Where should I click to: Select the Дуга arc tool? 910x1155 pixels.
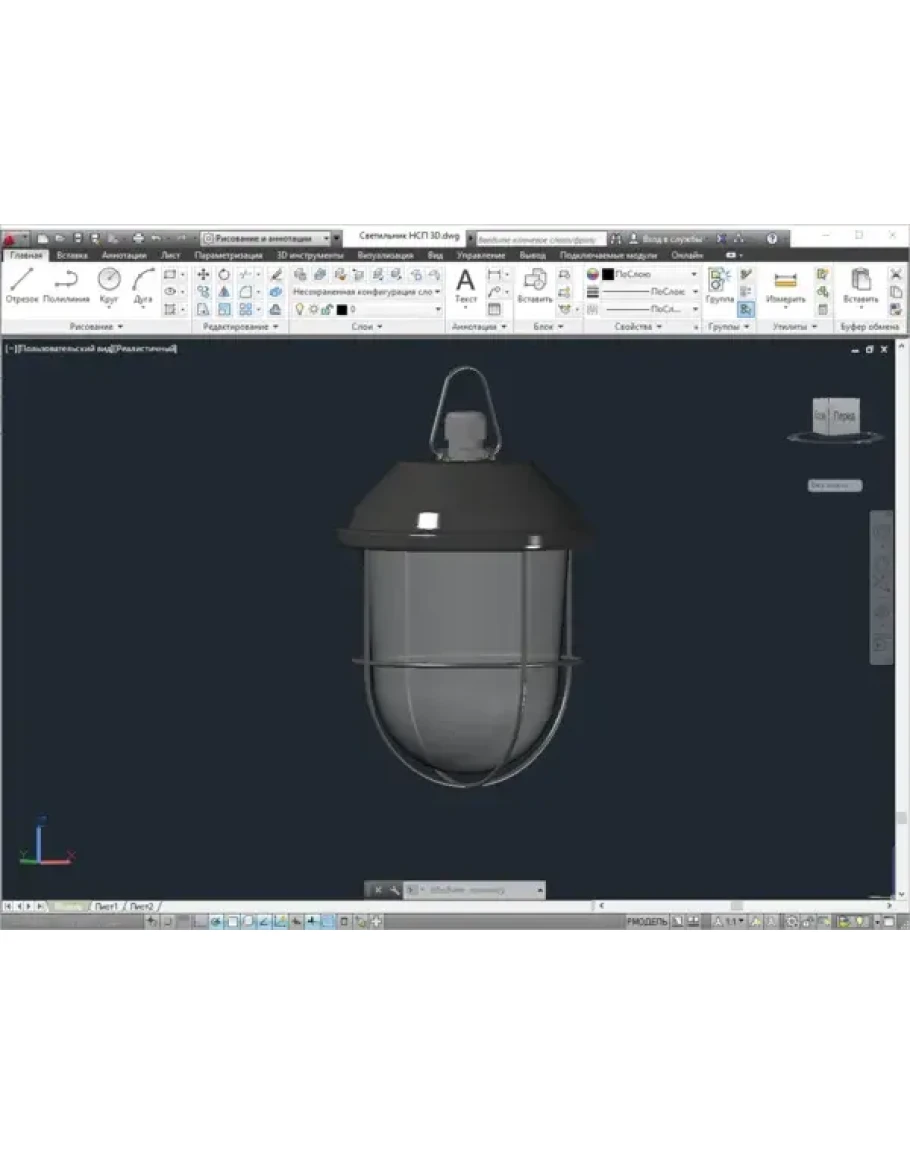[x=143, y=284]
